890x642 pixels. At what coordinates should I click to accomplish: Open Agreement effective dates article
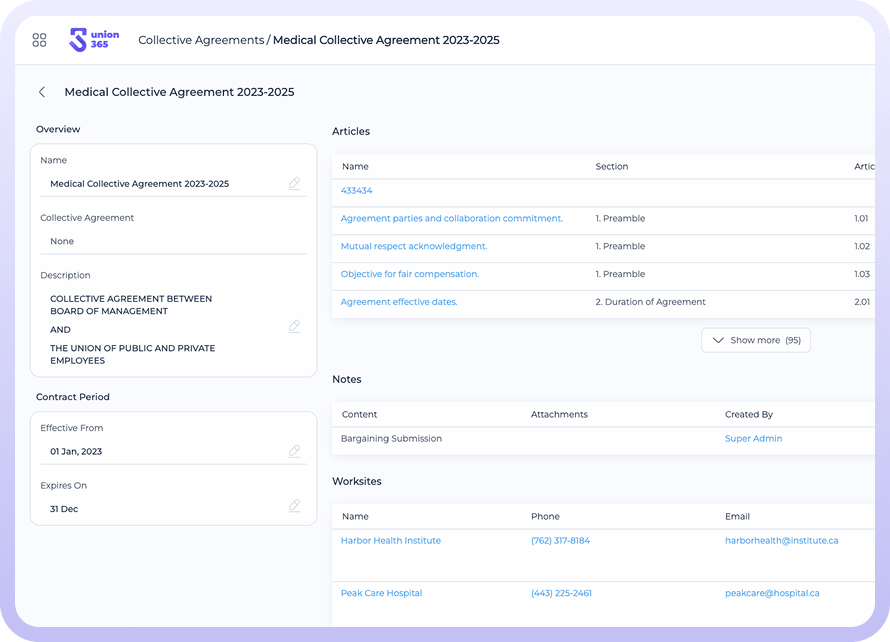point(399,302)
